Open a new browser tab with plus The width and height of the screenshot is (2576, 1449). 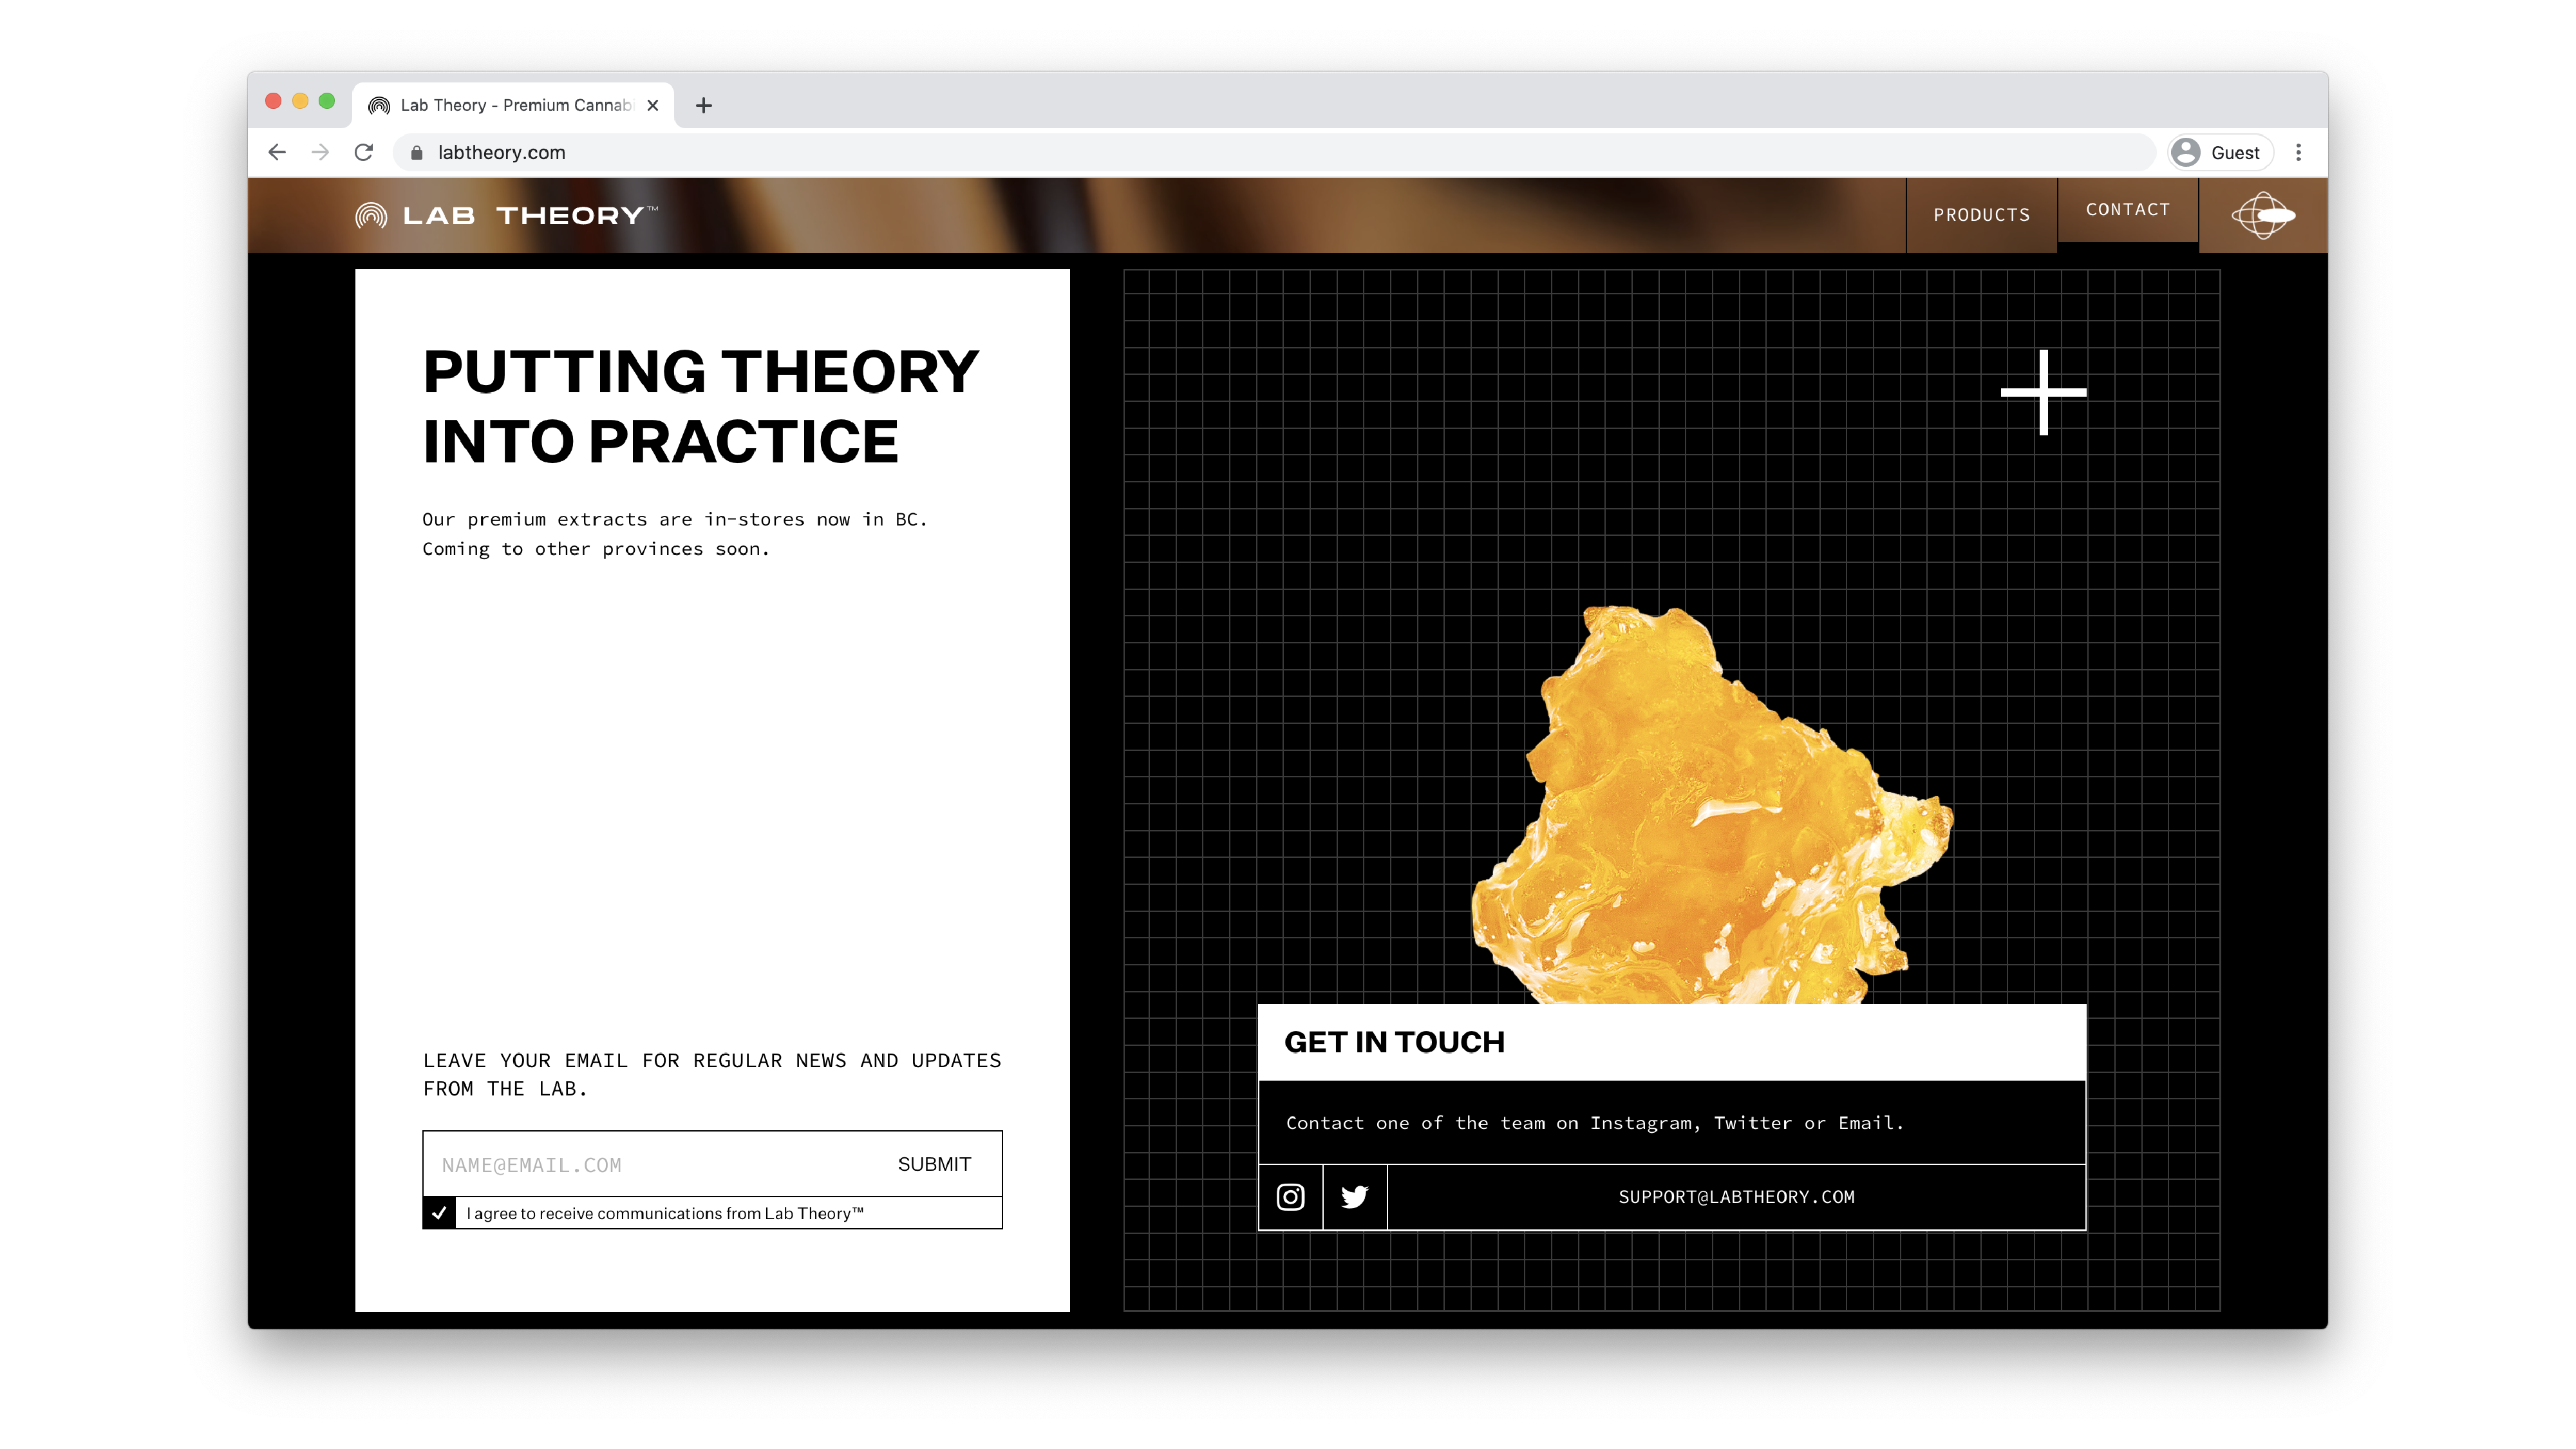(703, 105)
